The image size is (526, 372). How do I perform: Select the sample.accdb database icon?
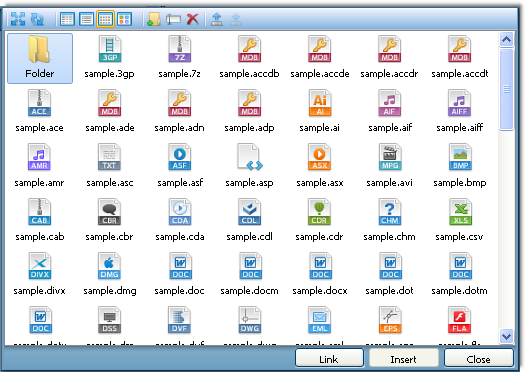tap(250, 49)
